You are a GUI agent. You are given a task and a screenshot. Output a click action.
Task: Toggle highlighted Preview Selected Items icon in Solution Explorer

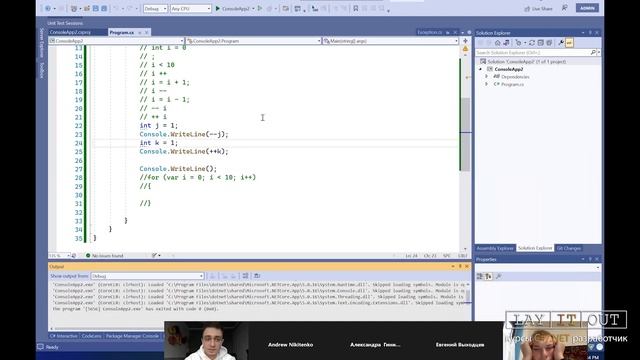click(569, 43)
